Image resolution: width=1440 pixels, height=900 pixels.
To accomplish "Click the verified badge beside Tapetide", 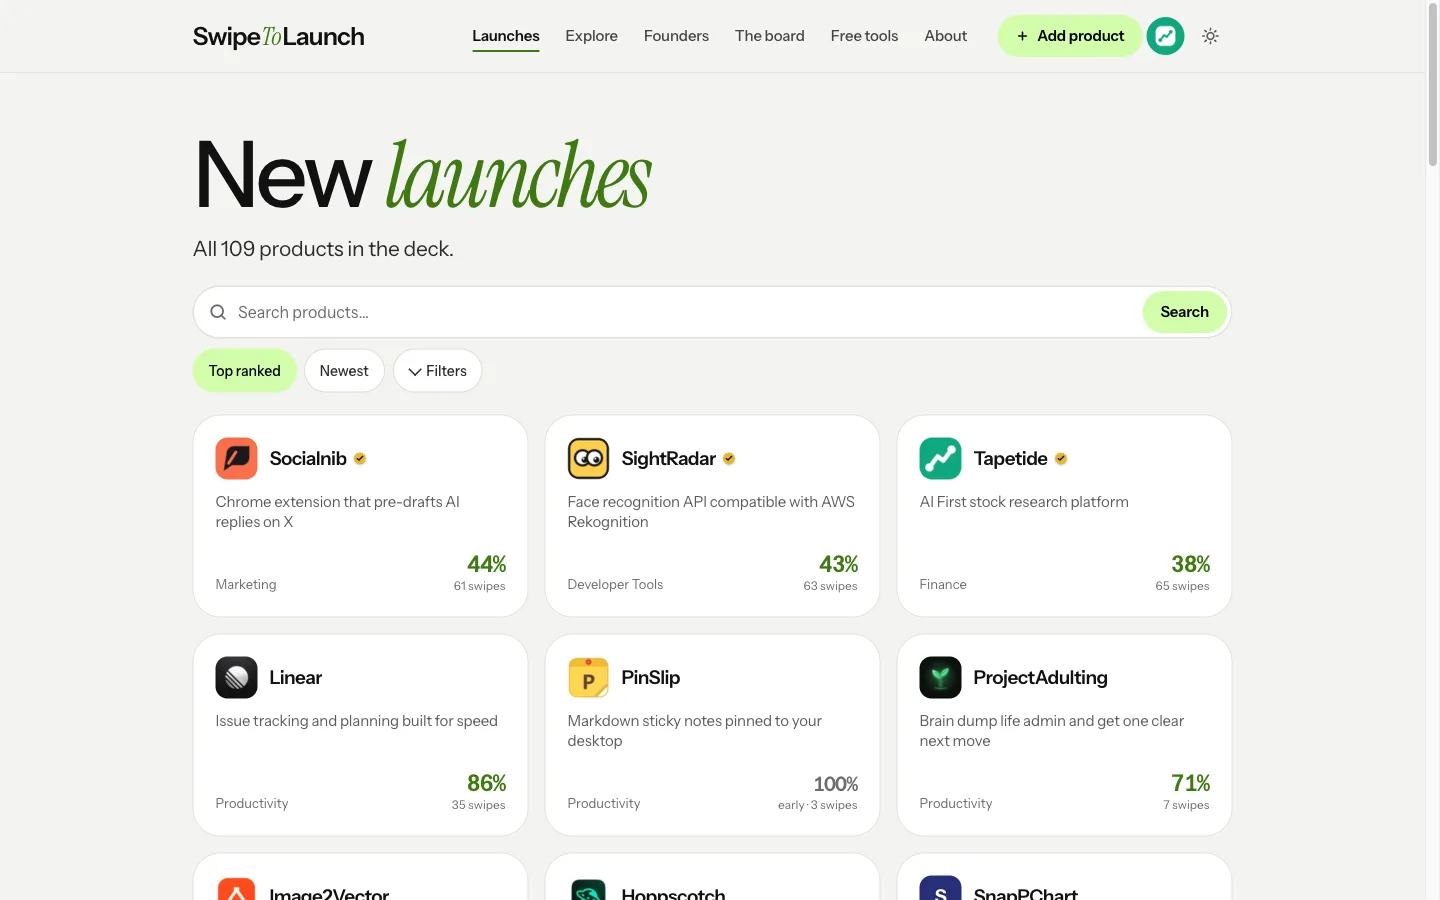I will pyautogui.click(x=1061, y=459).
